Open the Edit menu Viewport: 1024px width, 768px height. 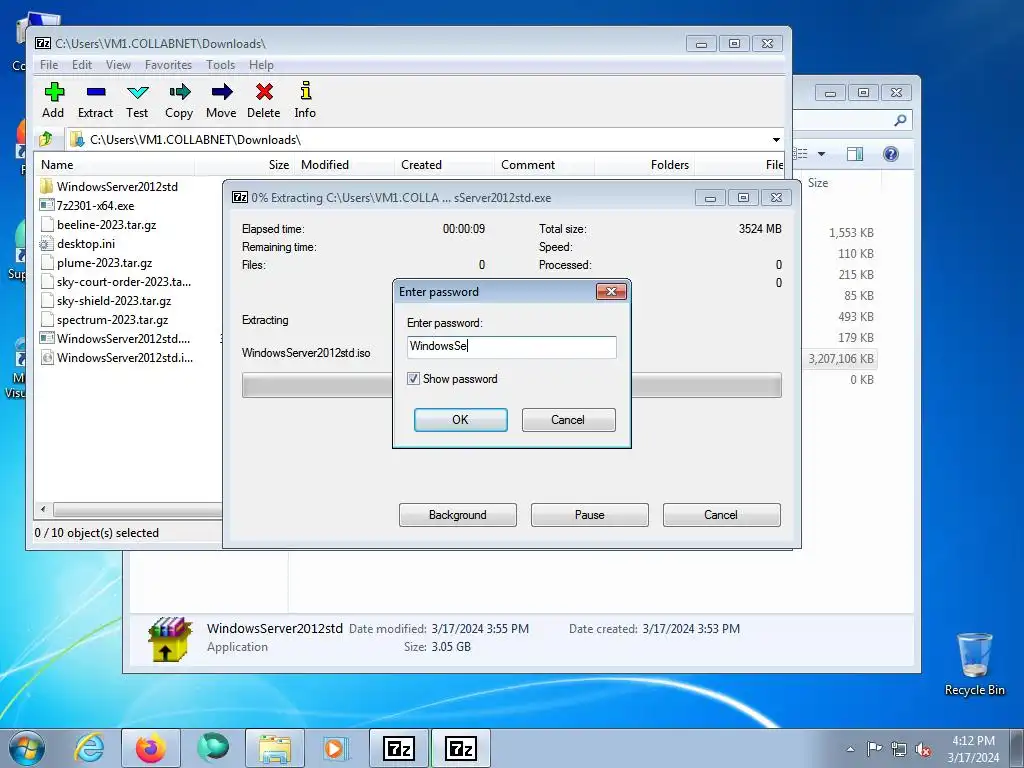82,65
